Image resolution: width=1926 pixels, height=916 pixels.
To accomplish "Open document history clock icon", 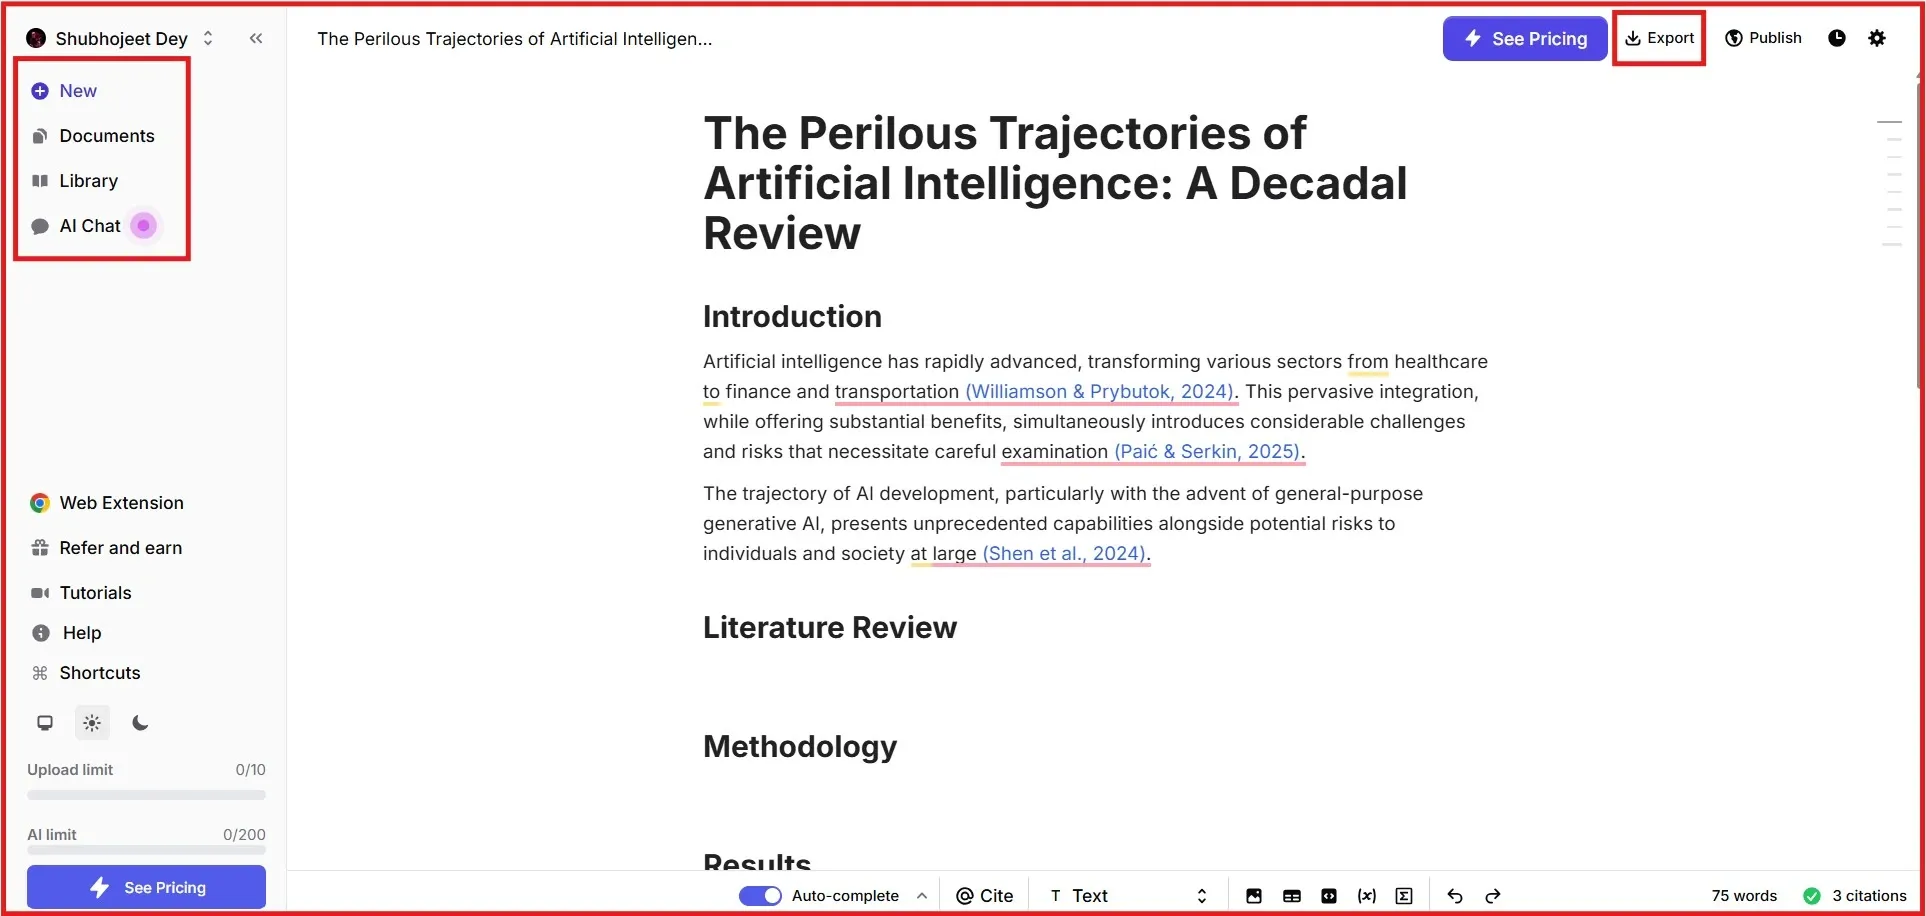I will tap(1837, 38).
